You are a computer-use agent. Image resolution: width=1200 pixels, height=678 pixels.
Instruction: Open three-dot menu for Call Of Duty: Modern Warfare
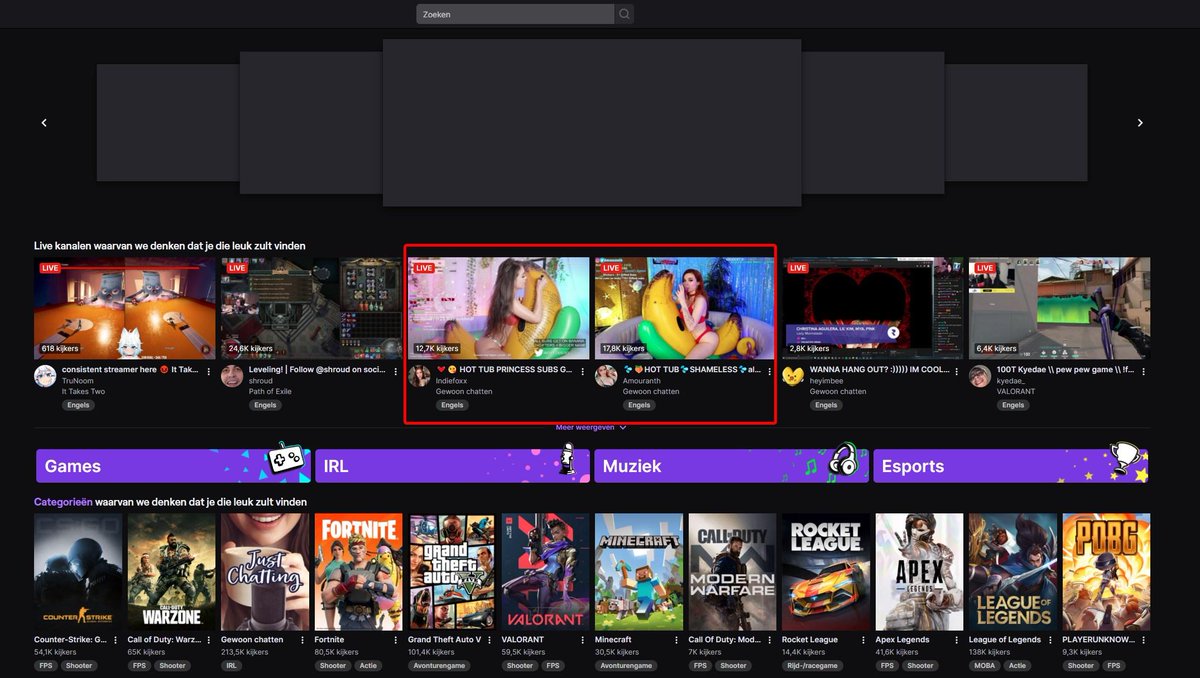tap(770, 640)
